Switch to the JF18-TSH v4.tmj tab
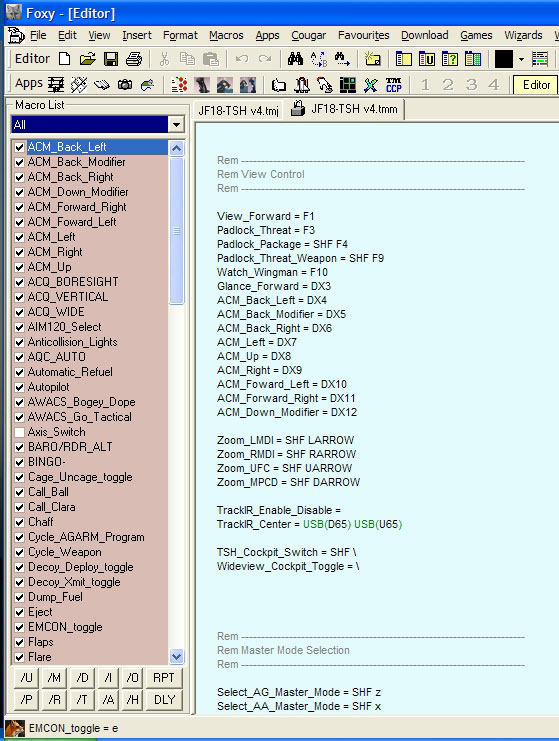Viewport: 559px width, 741px height. point(238,111)
